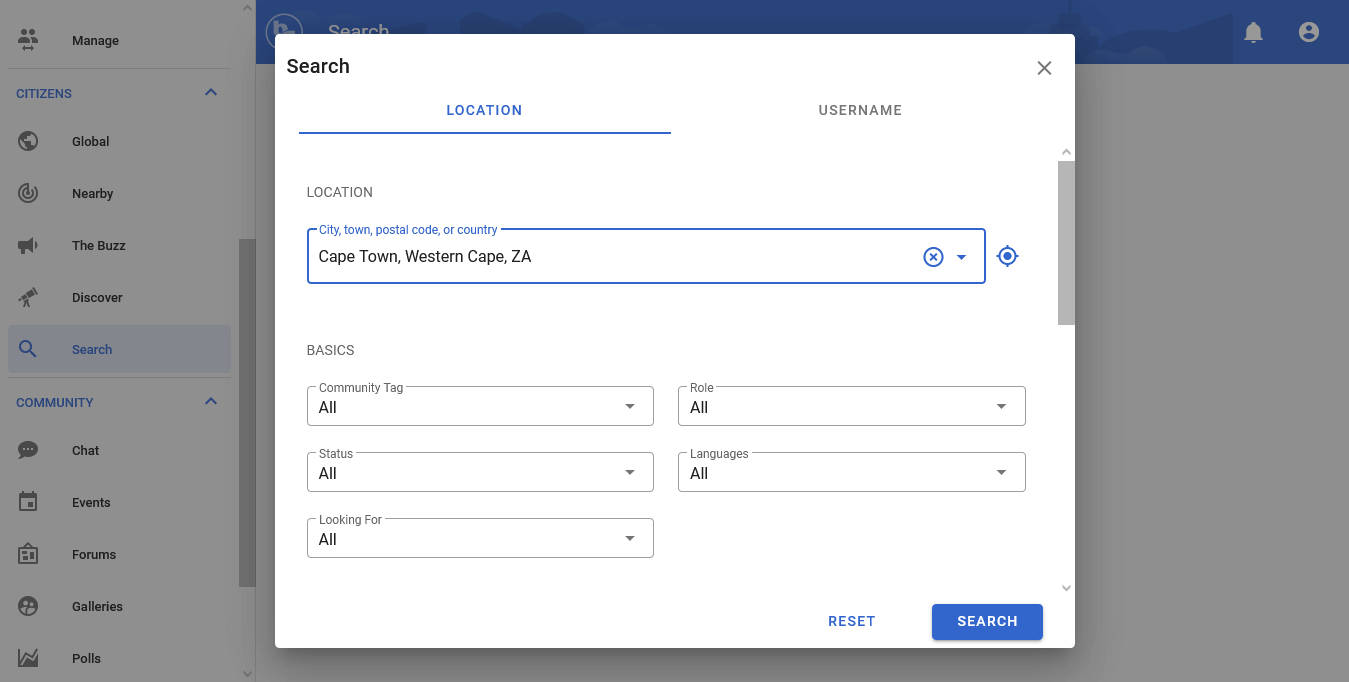Click the Search dialog scrollbar thumb
This screenshot has height=682, width=1349.
click(x=1066, y=243)
